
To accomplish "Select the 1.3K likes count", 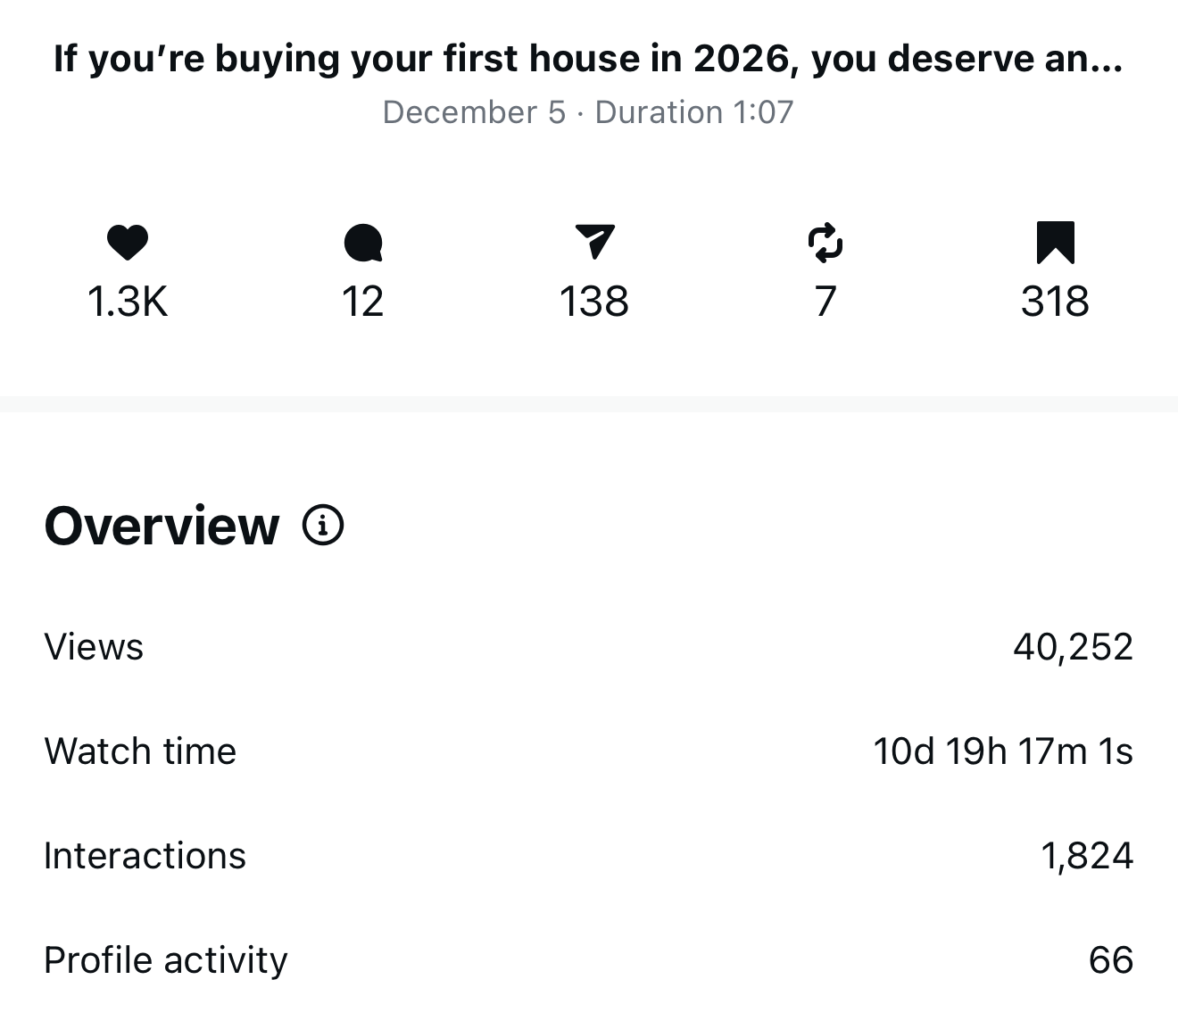I will (127, 301).
